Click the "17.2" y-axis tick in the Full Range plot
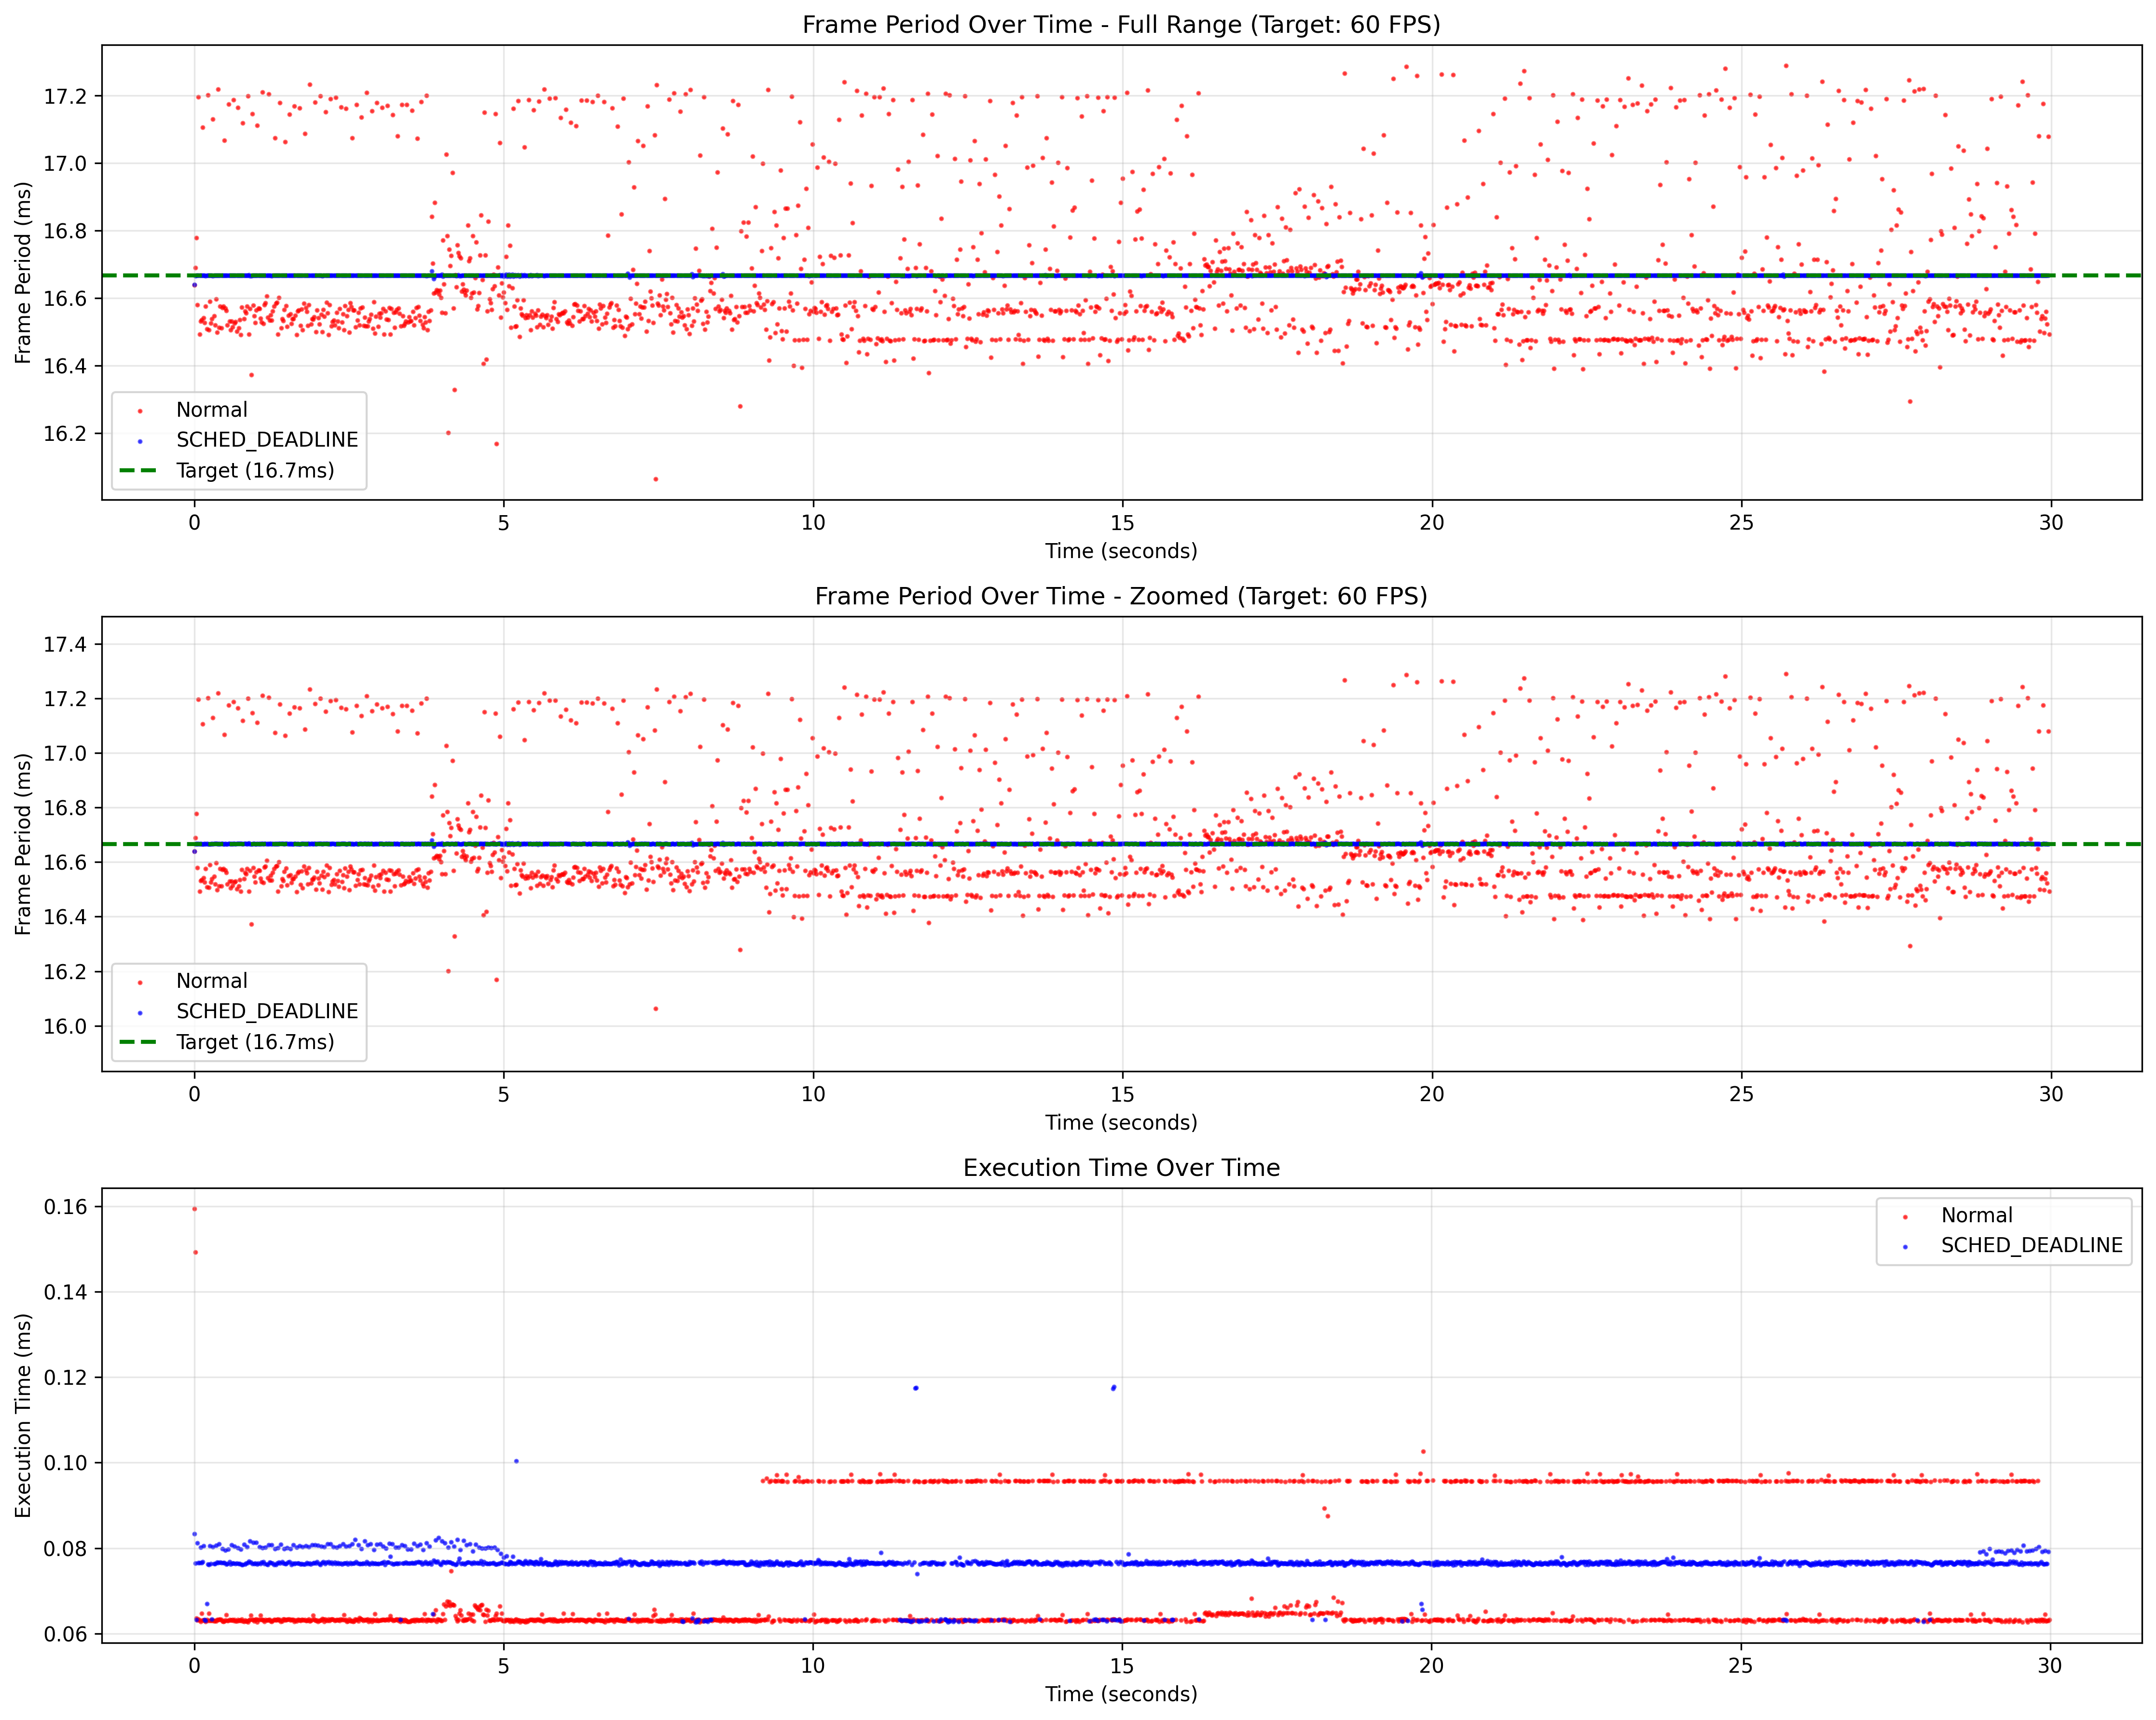This screenshot has height=1720, width=2156. 65,97
